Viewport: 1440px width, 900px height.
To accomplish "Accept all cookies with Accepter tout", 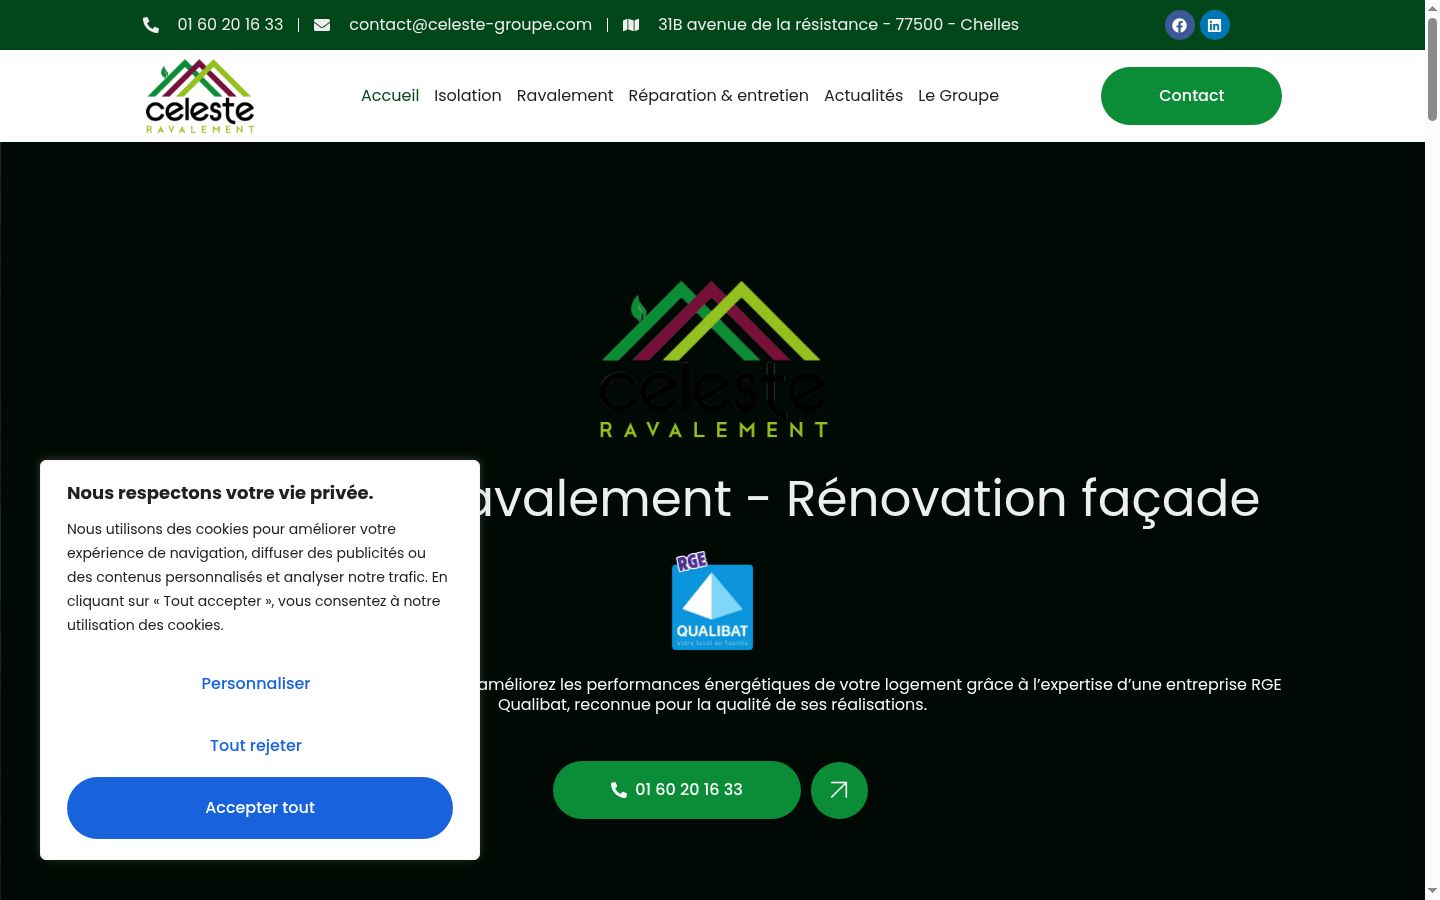I will [260, 808].
